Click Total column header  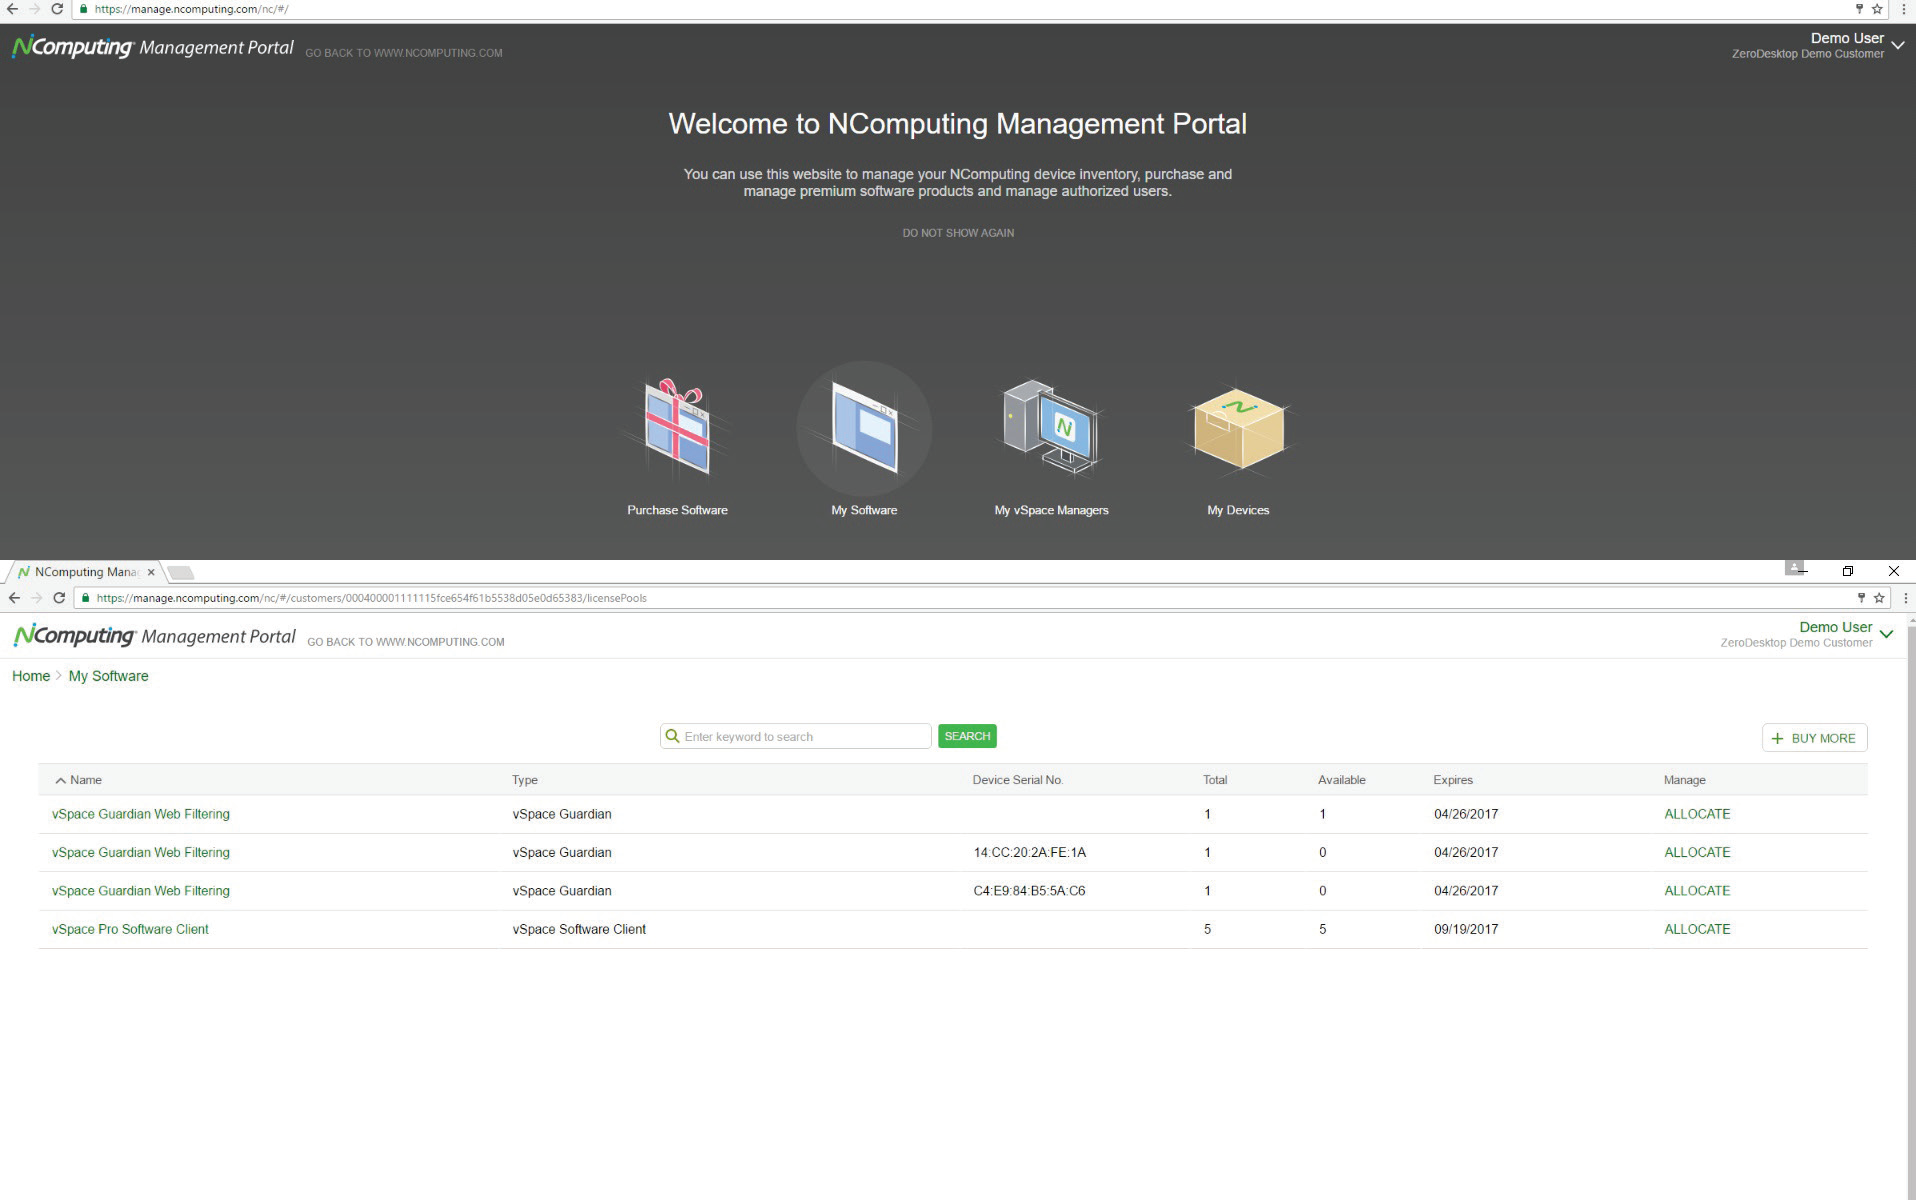1215,780
